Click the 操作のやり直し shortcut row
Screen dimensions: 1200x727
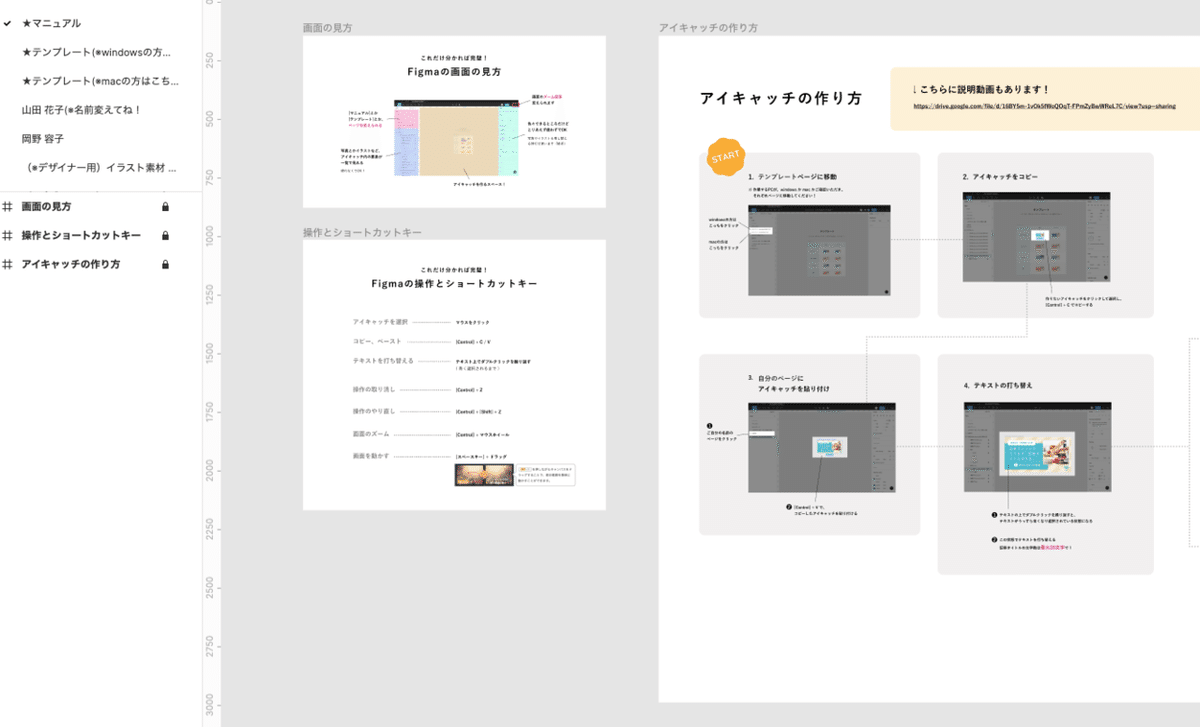click(x=427, y=411)
